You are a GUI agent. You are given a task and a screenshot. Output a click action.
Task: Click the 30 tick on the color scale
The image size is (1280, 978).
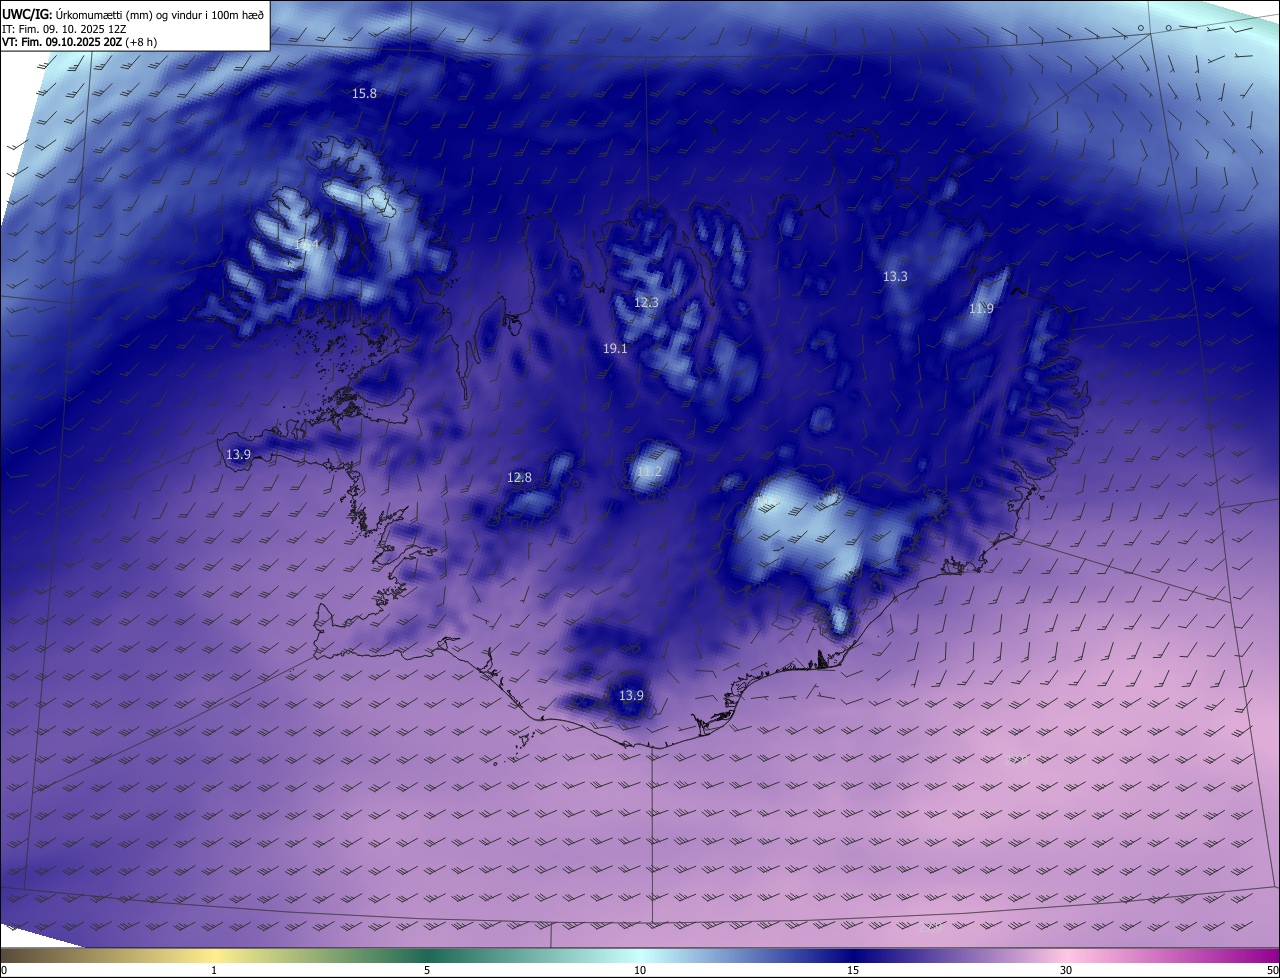point(1066,970)
